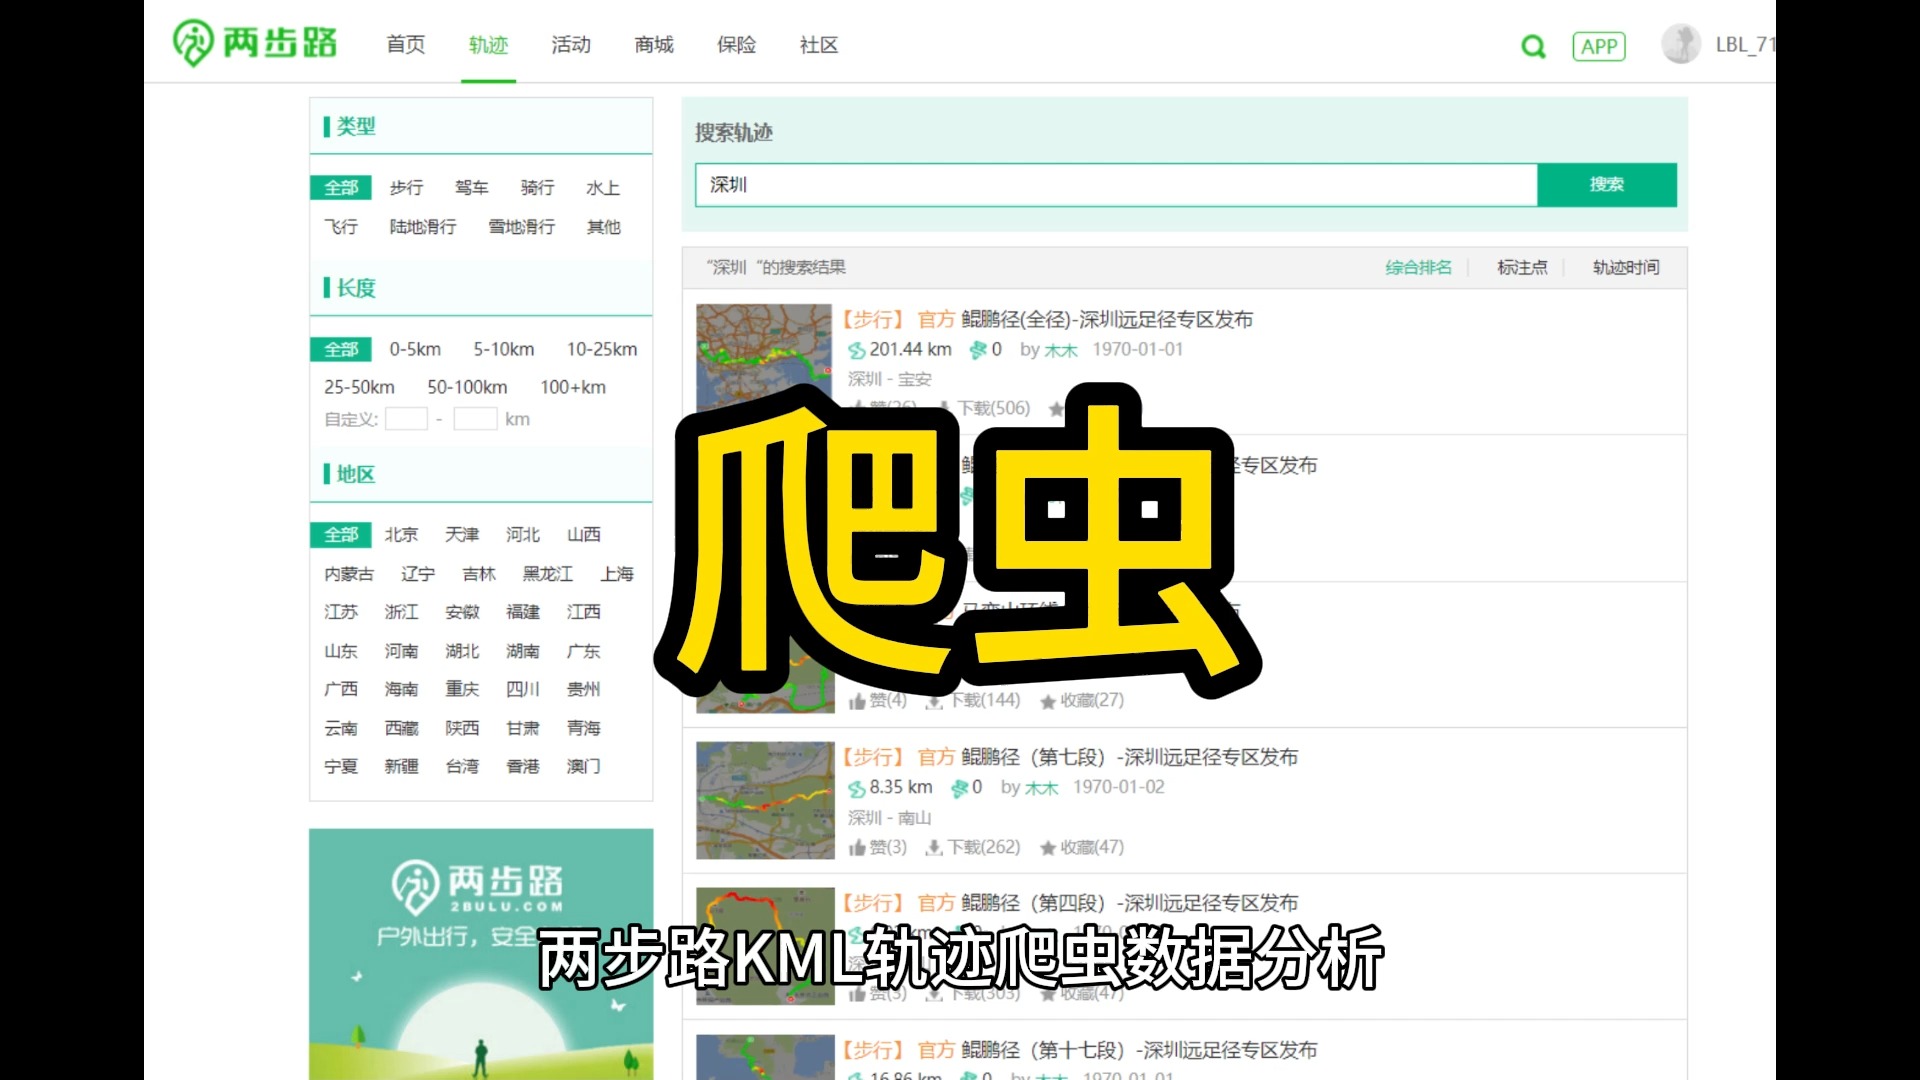Click the 搜索 search button
1920x1080 pixels.
tap(1607, 184)
